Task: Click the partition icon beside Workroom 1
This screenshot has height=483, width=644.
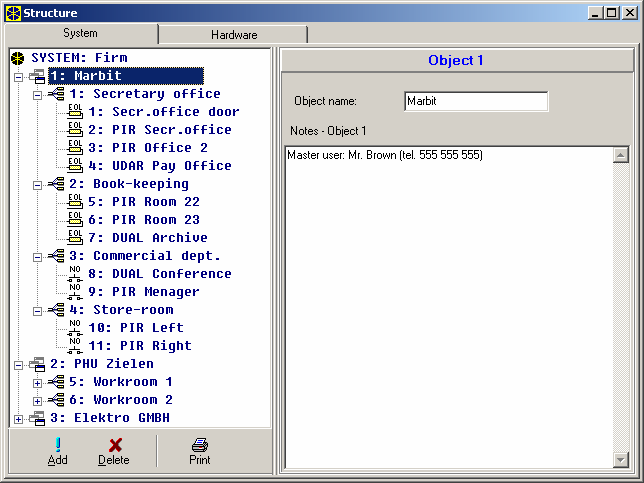Action: coord(57,382)
